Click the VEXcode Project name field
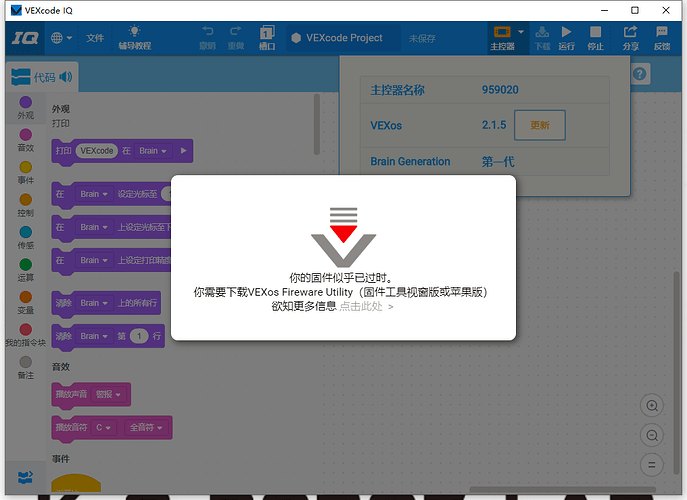Viewport: 687px width, 500px height. [344, 38]
